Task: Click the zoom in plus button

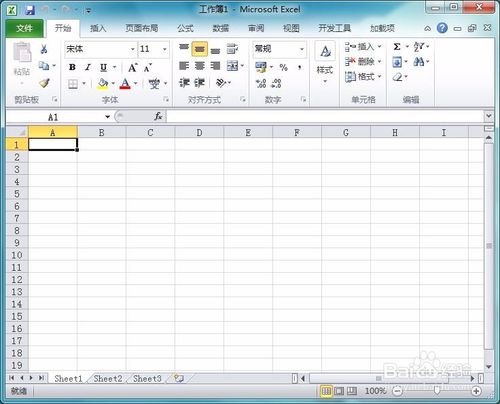Action: (x=476, y=391)
